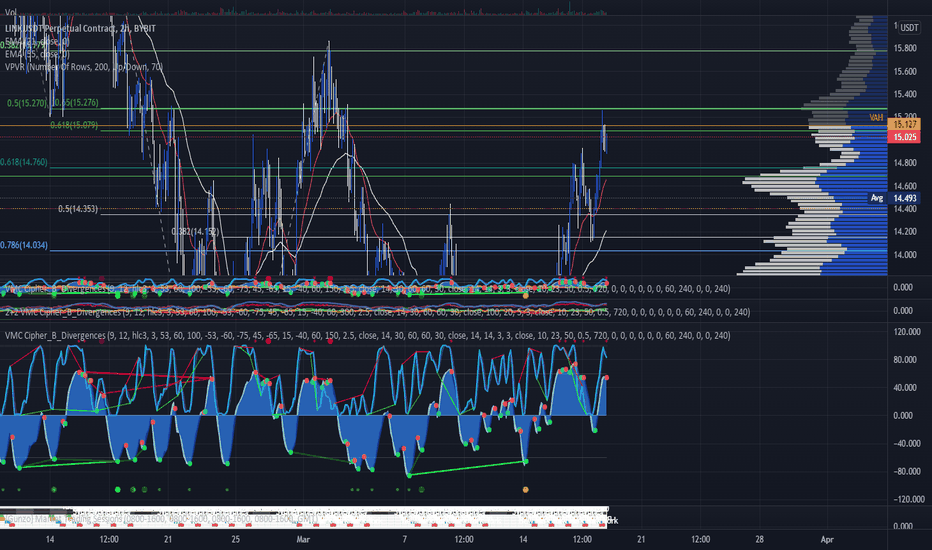The width and height of the screenshot is (932, 550).
Task: Select the Gunzo Market Trading Sessions legend
Action: 160,518
